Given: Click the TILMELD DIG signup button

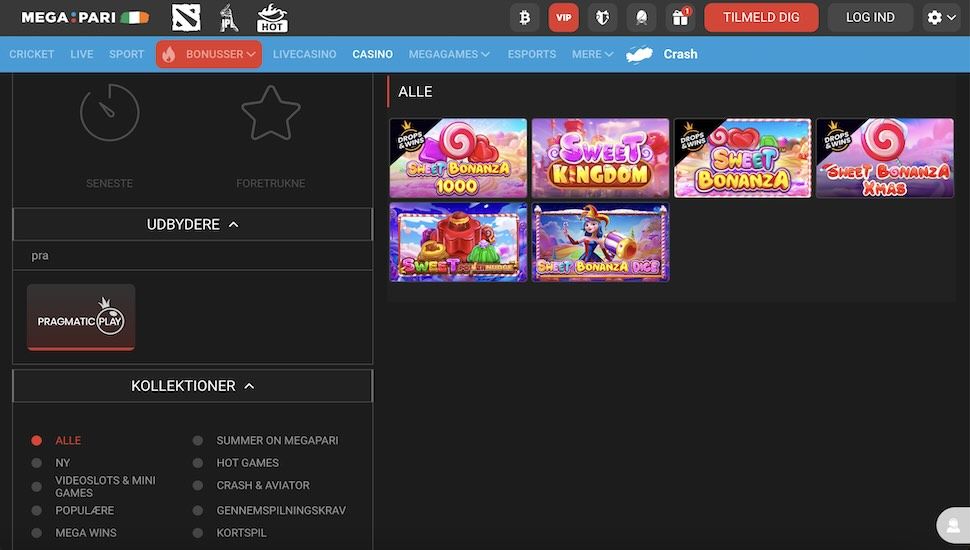Looking at the screenshot, I should (x=761, y=17).
